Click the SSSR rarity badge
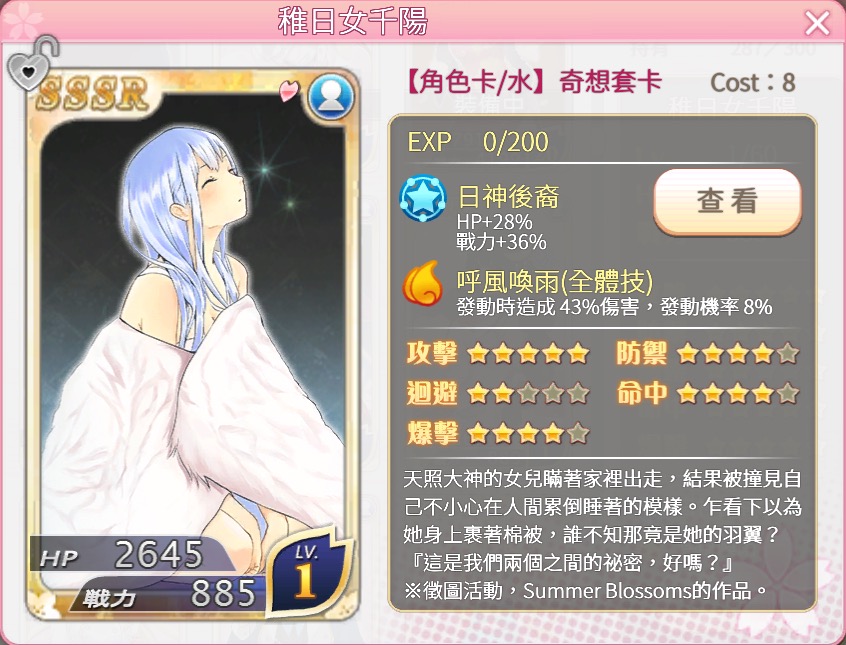 [93, 93]
